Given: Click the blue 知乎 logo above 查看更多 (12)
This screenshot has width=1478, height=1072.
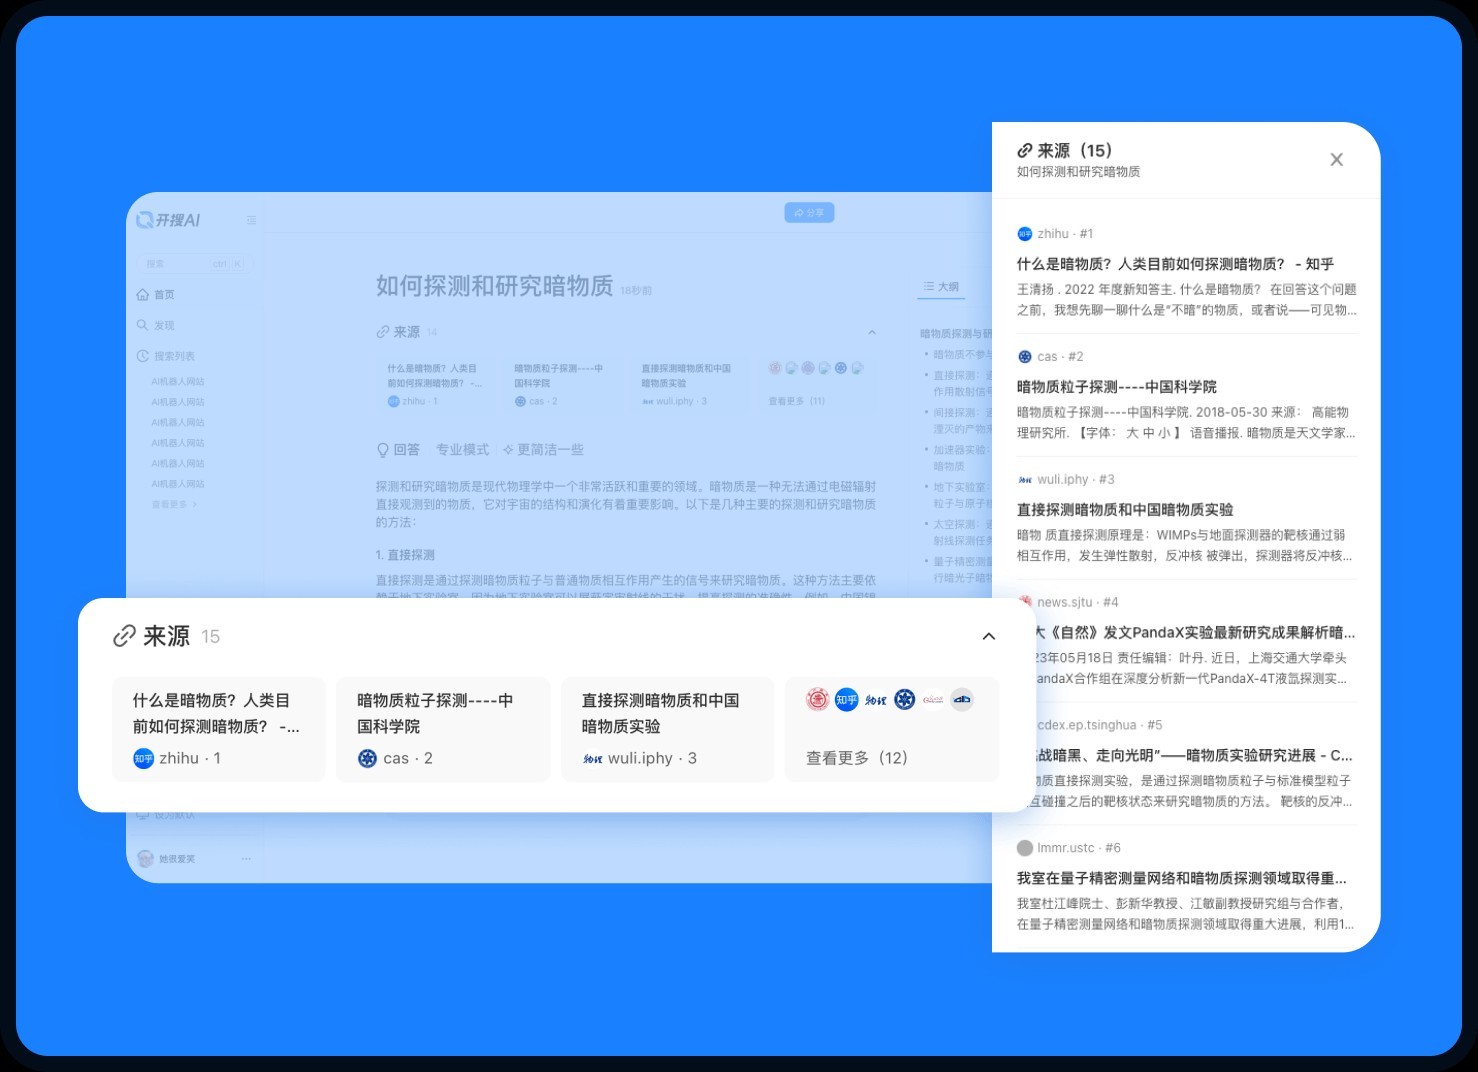Looking at the screenshot, I should [846, 700].
